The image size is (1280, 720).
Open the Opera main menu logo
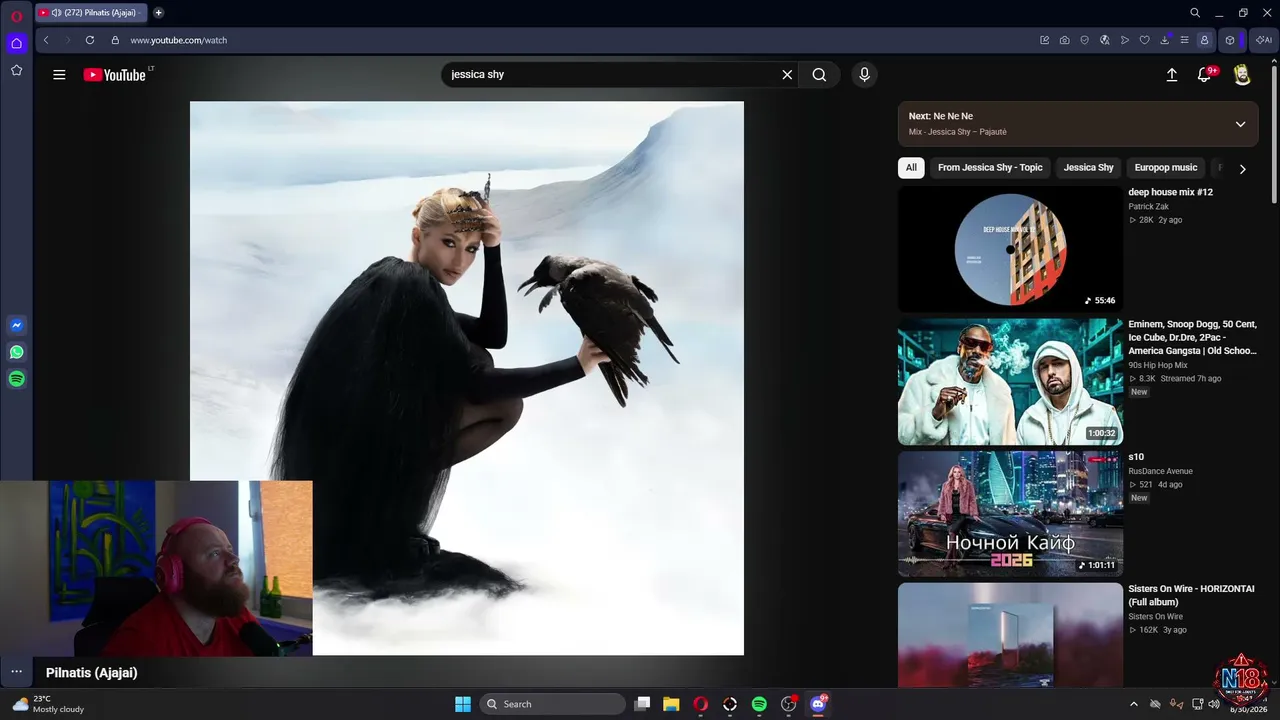16,16
